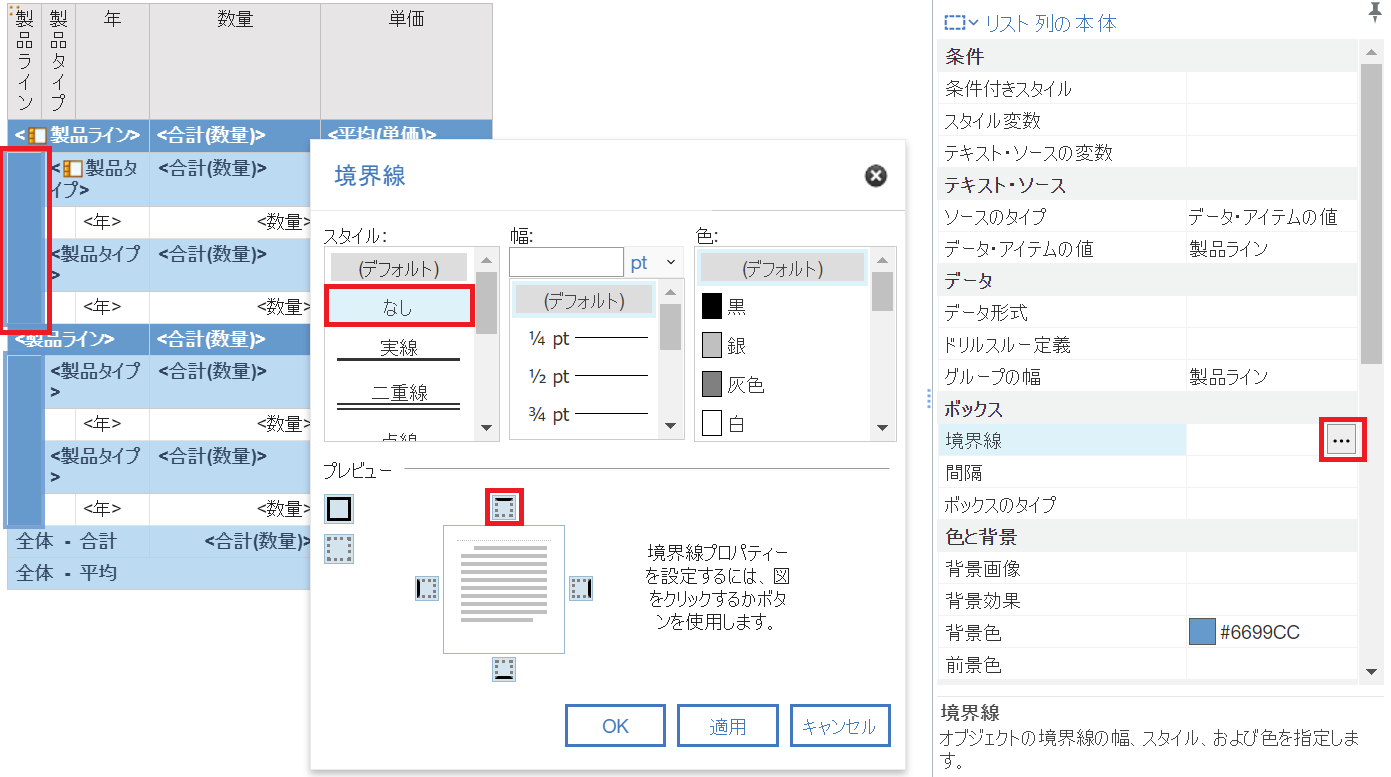Toggle the left border icon beside the preview

click(x=427, y=588)
